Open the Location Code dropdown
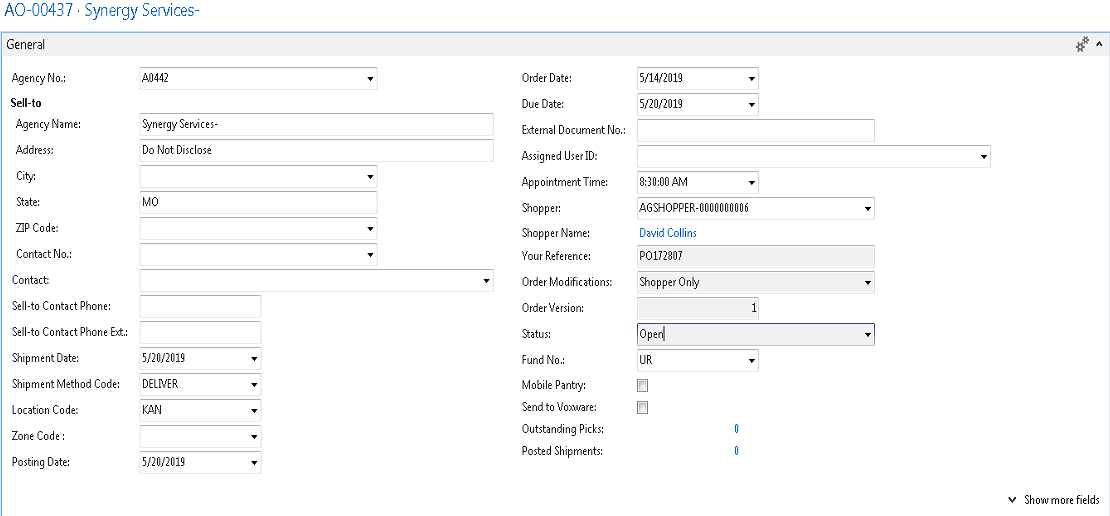Viewport: 1110px width, 516px height. point(253,410)
